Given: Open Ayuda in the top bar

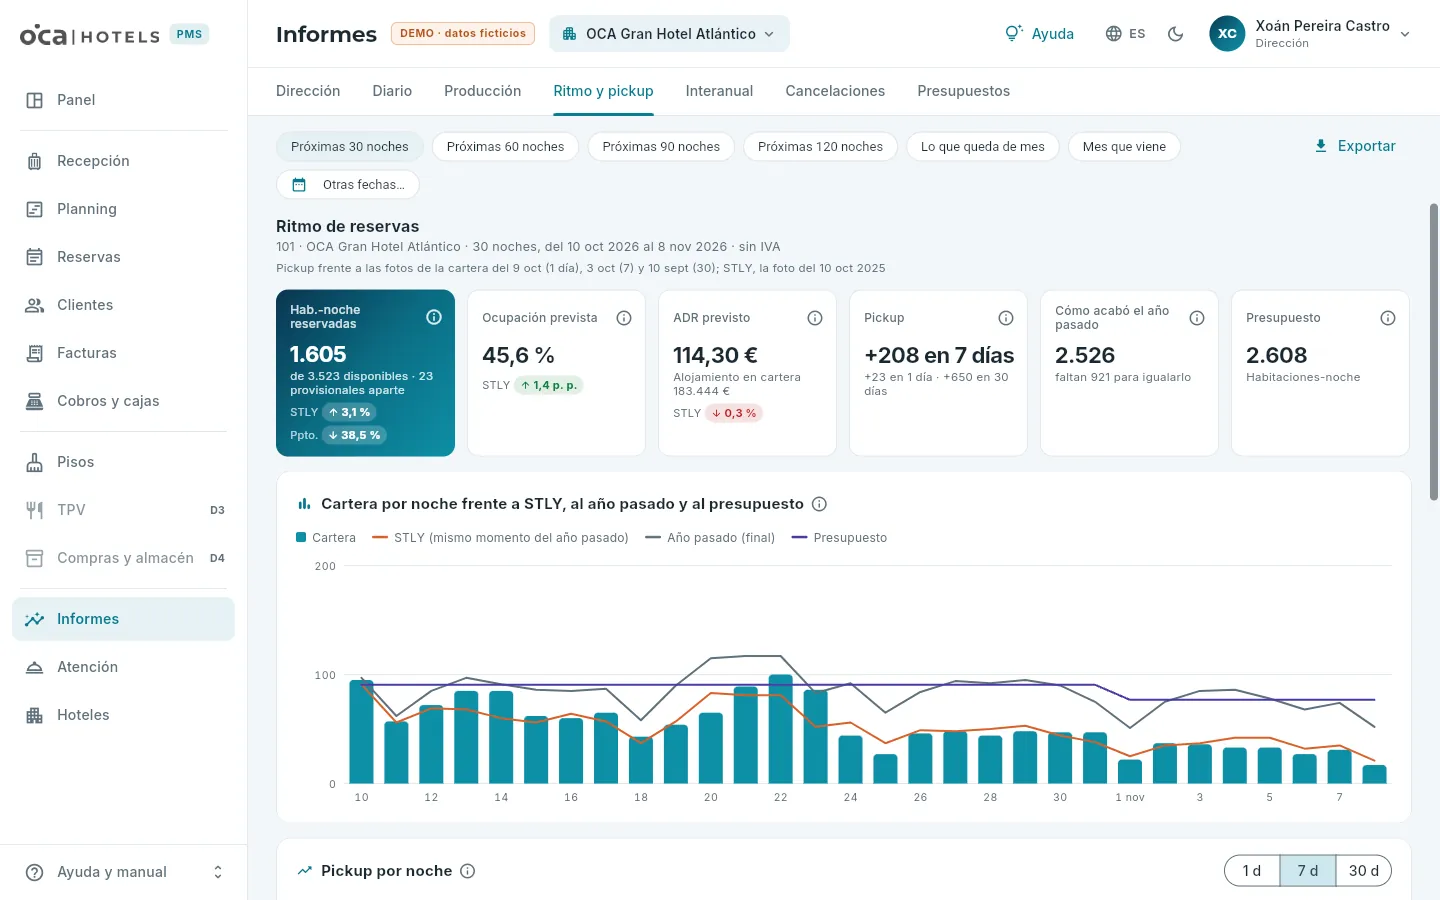Looking at the screenshot, I should click(x=1040, y=34).
